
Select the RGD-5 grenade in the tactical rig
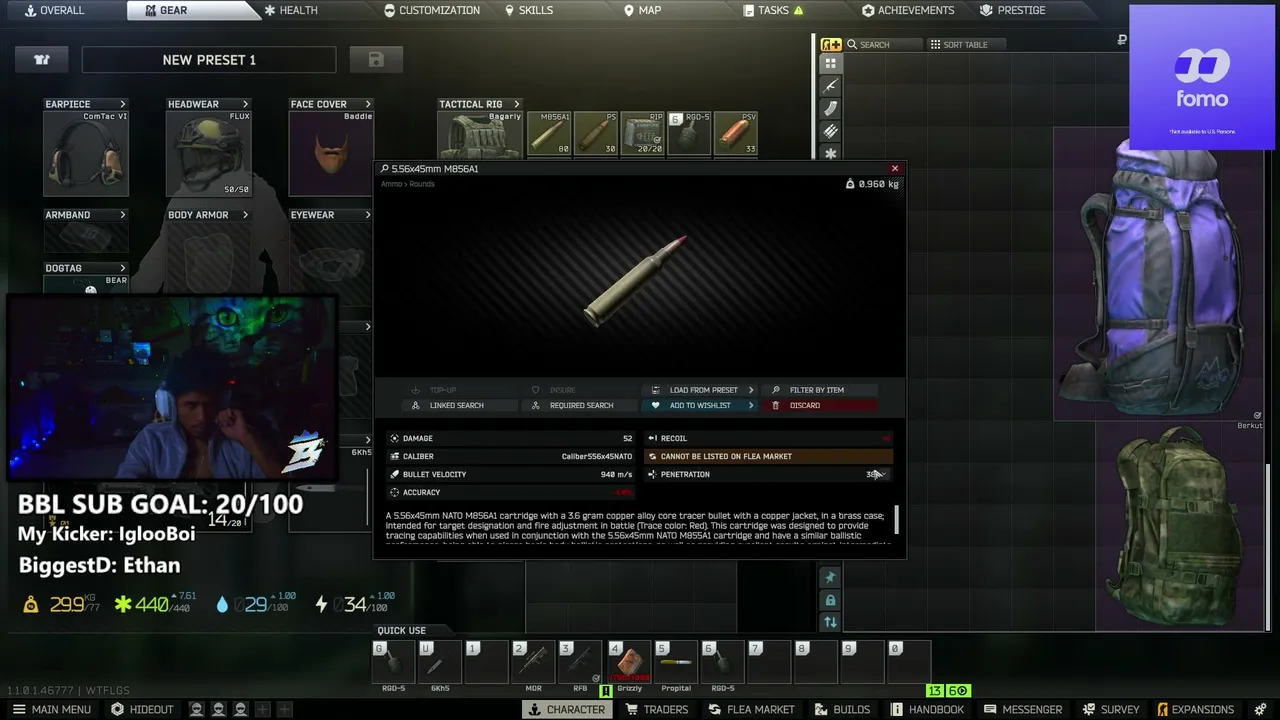tap(690, 134)
